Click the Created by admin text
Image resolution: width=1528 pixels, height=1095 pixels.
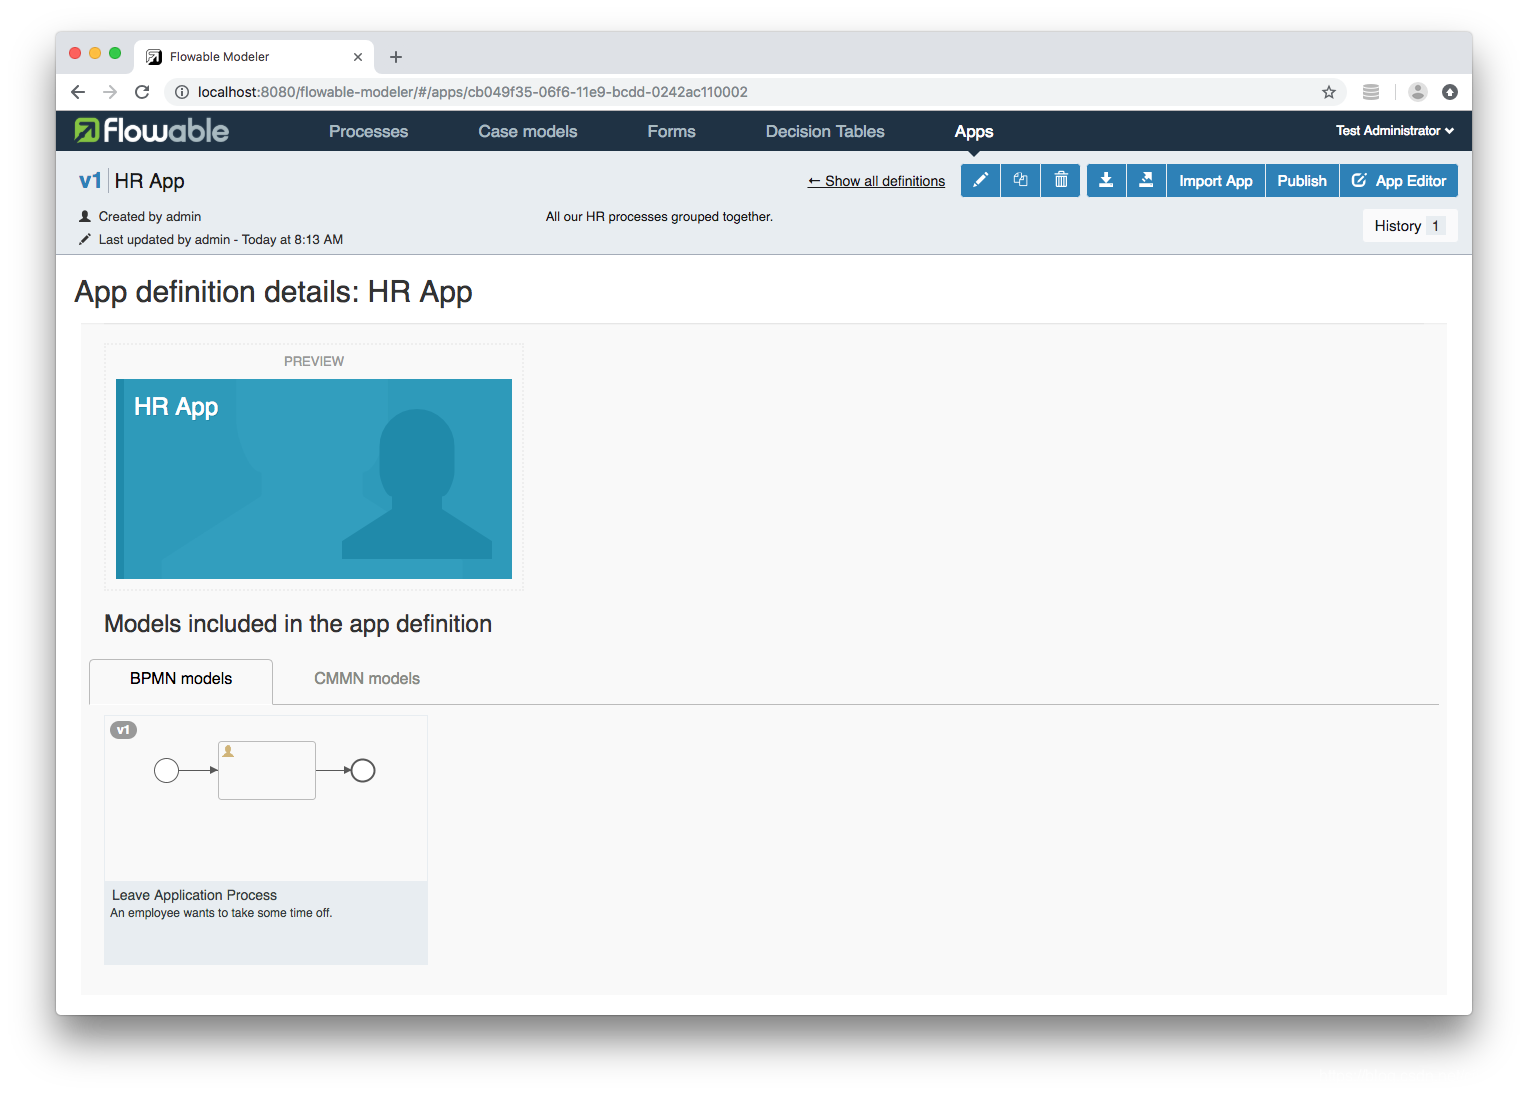(150, 216)
